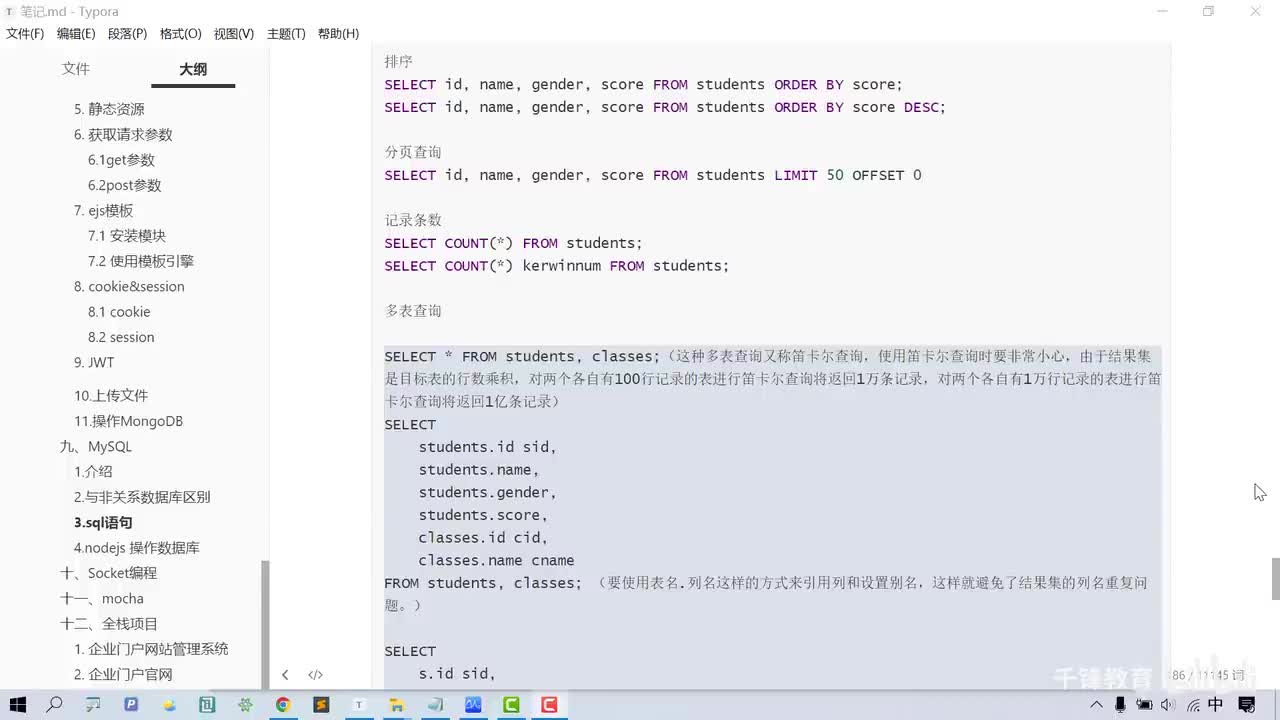
Task: Show hidden system tray icons
Action: (x=1098, y=705)
